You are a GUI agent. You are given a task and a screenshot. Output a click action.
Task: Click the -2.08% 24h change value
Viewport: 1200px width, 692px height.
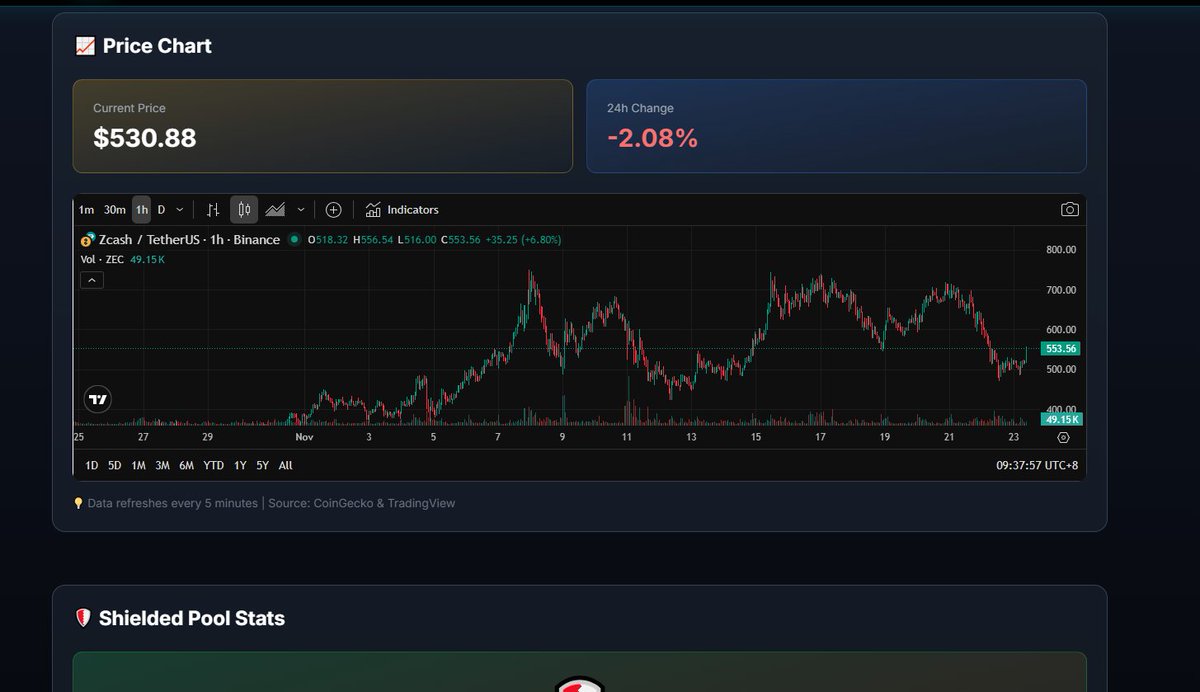652,138
